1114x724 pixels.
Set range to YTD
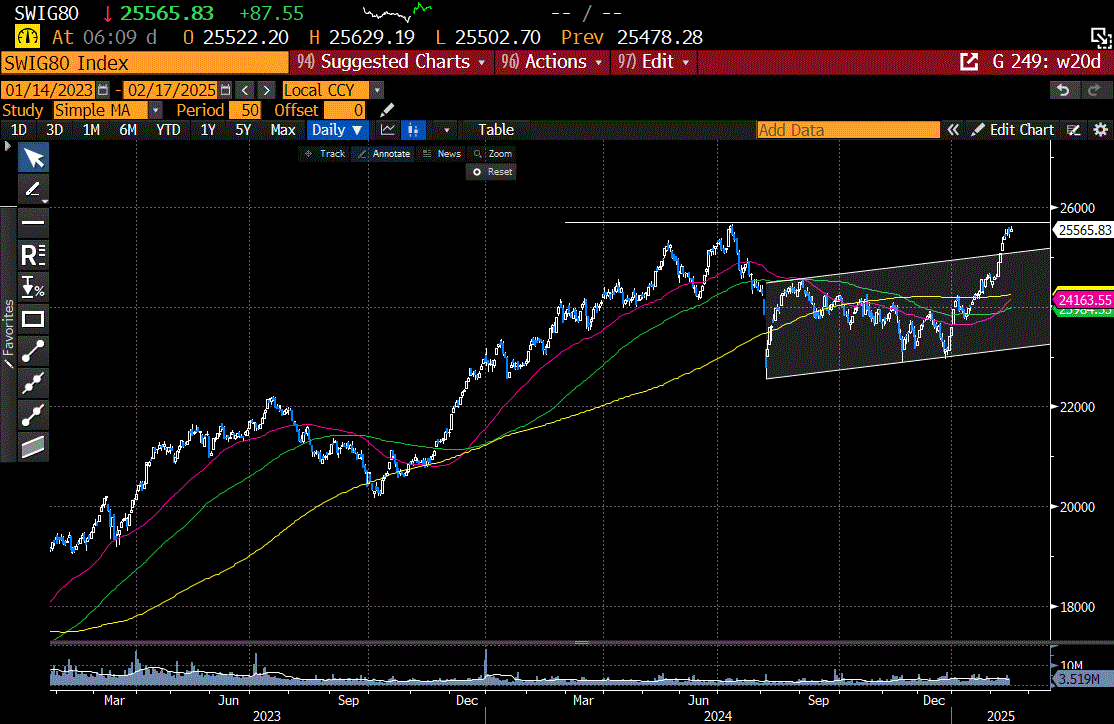(x=168, y=130)
